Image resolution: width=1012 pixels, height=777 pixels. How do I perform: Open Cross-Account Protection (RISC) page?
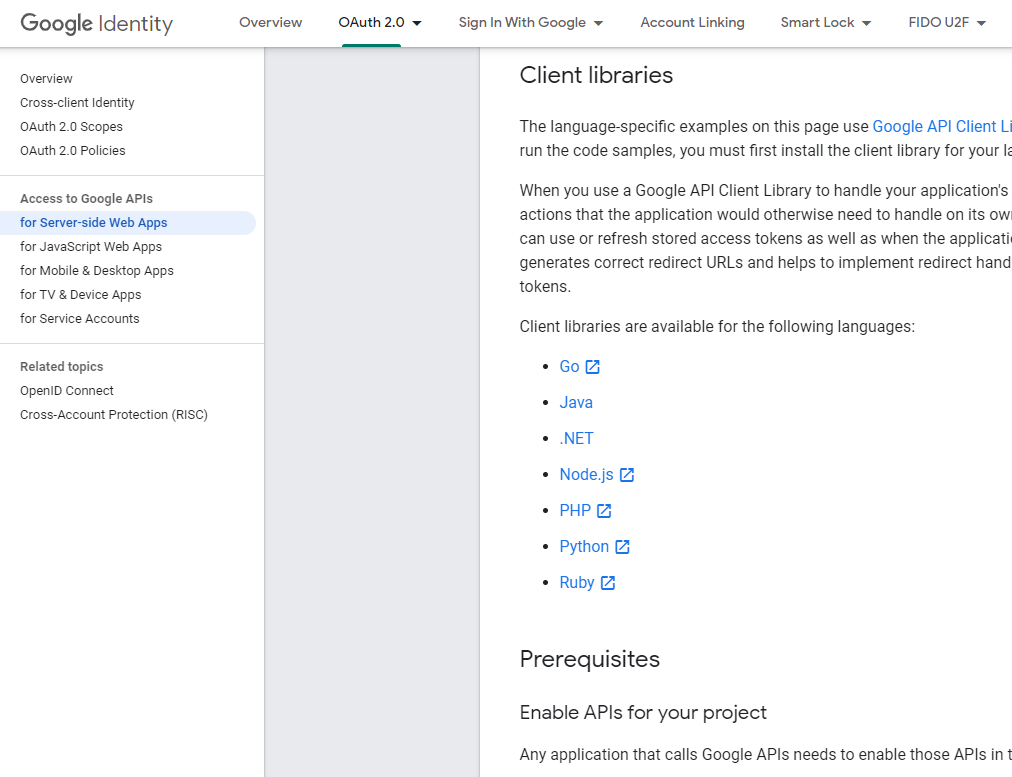tap(114, 414)
